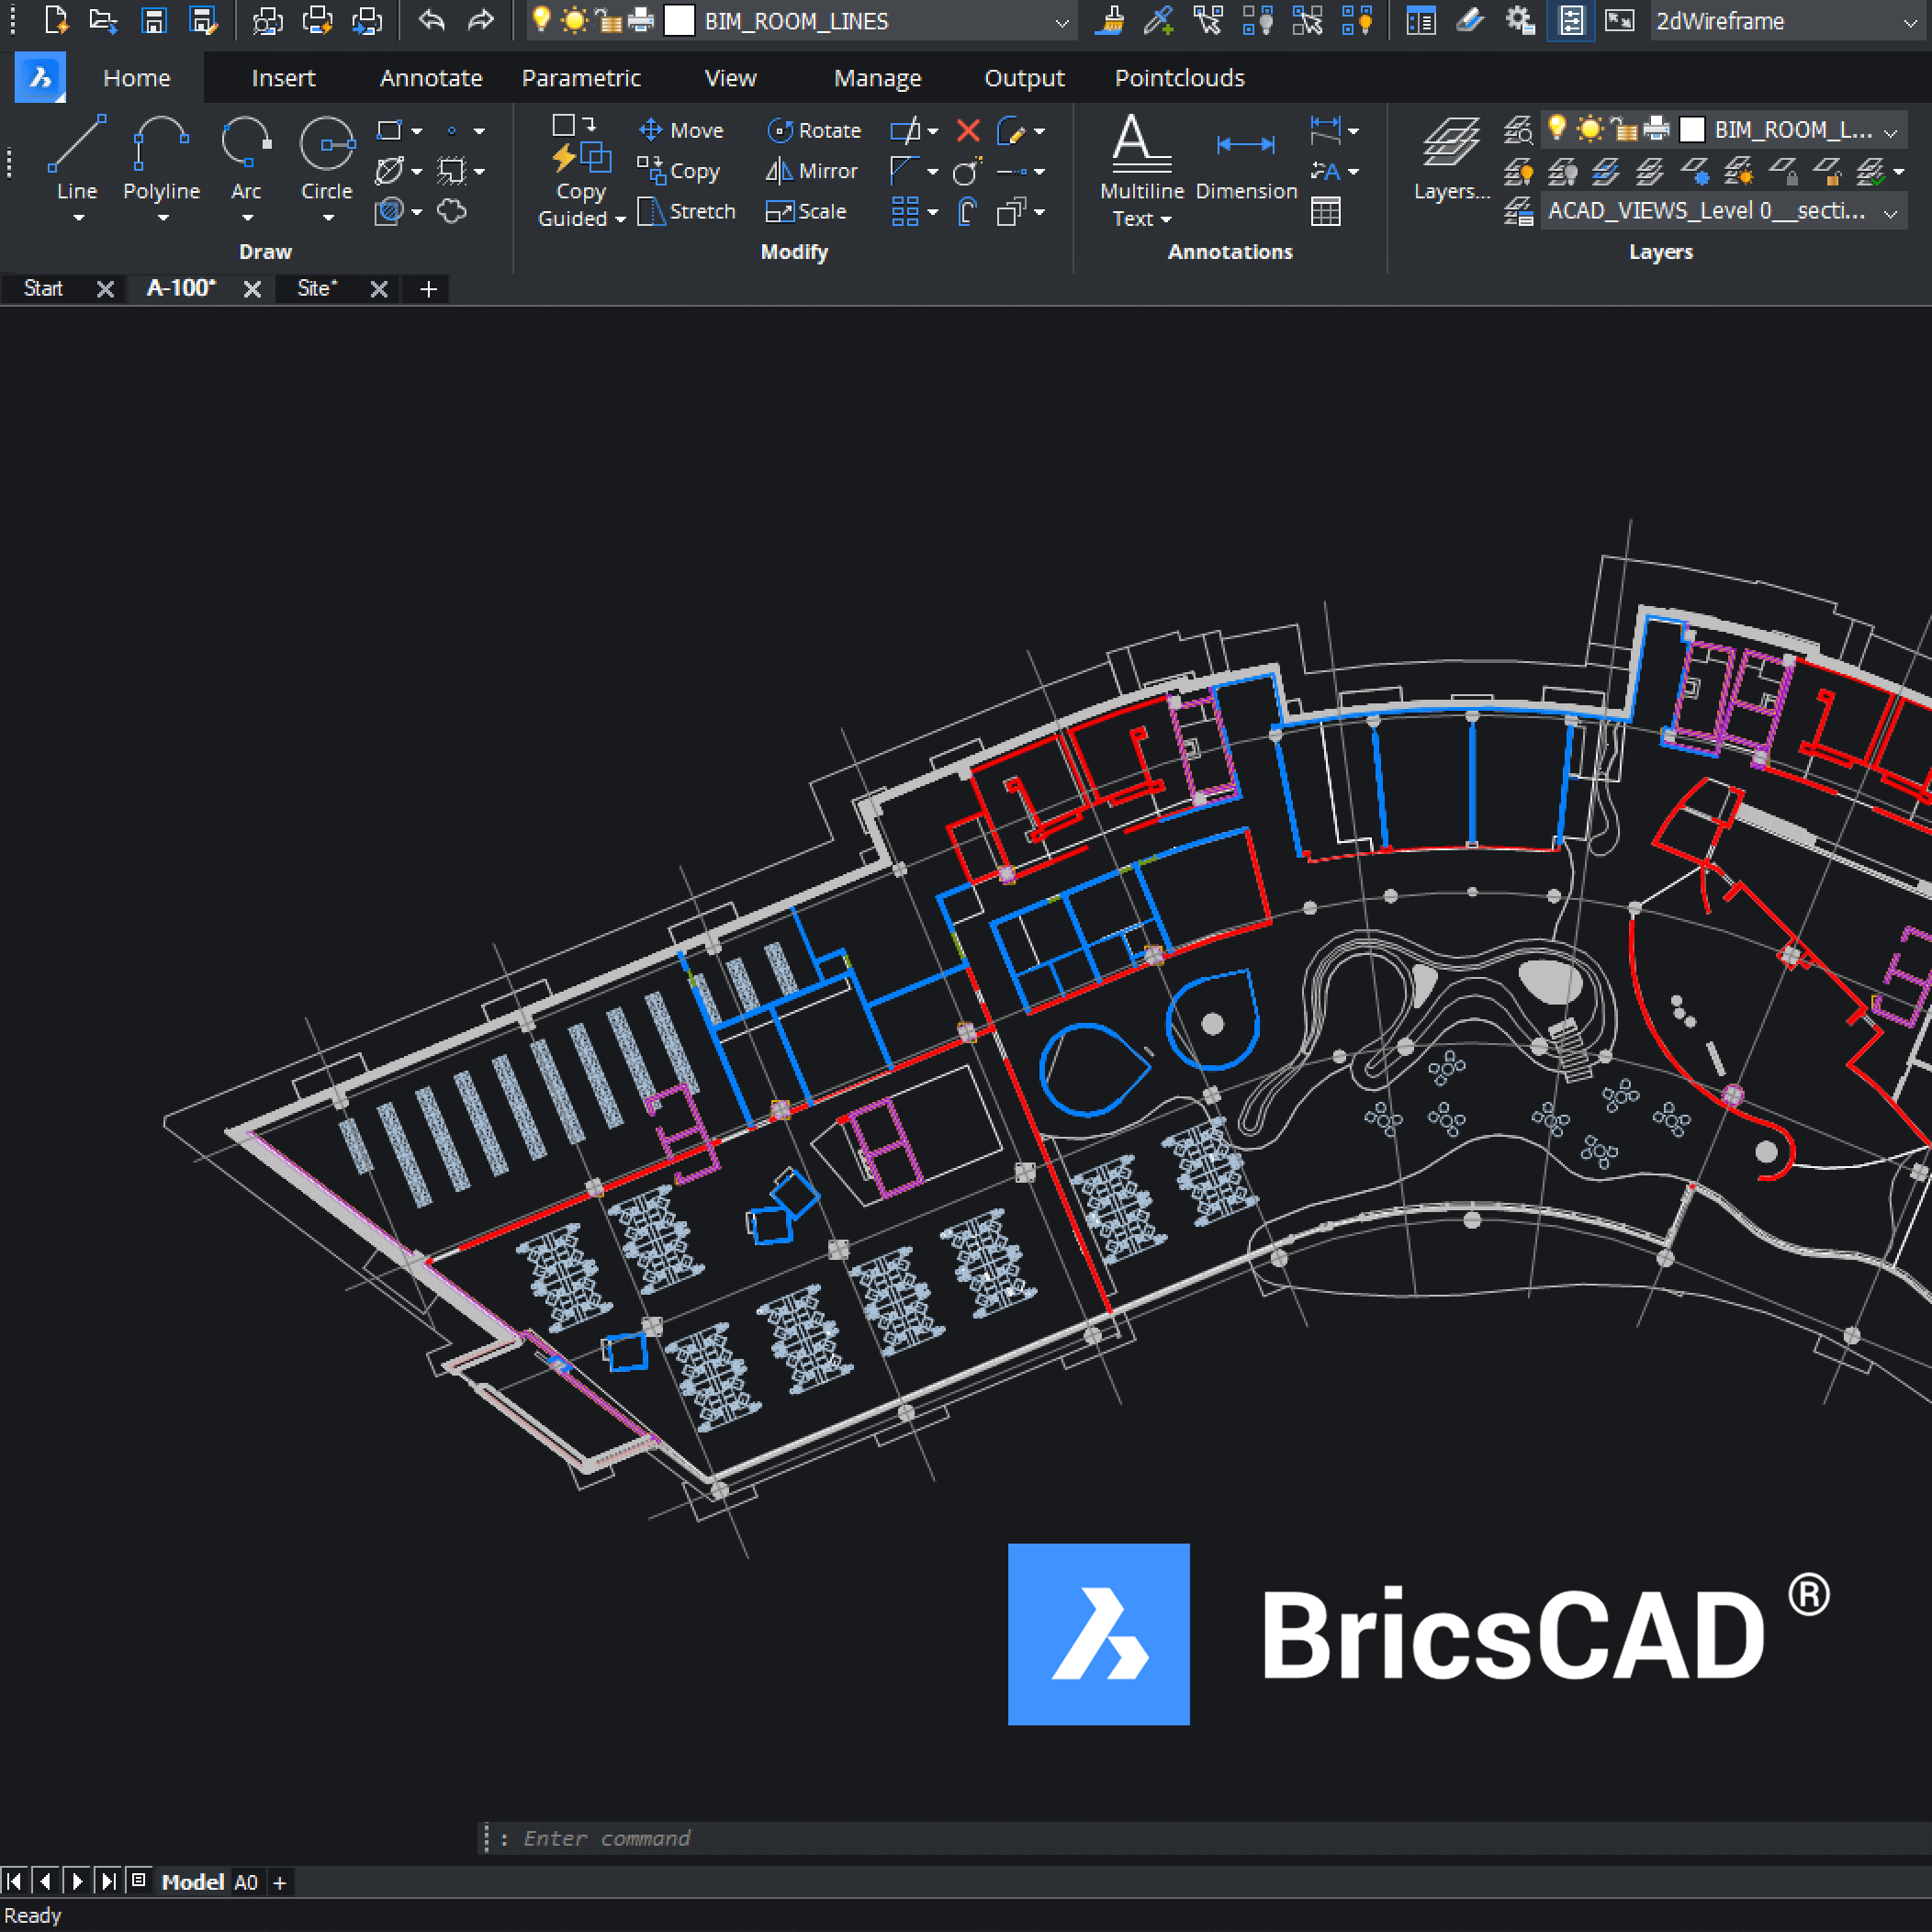This screenshot has width=1932, height=1932.
Task: Click the New drawing icon
Action: tap(56, 20)
